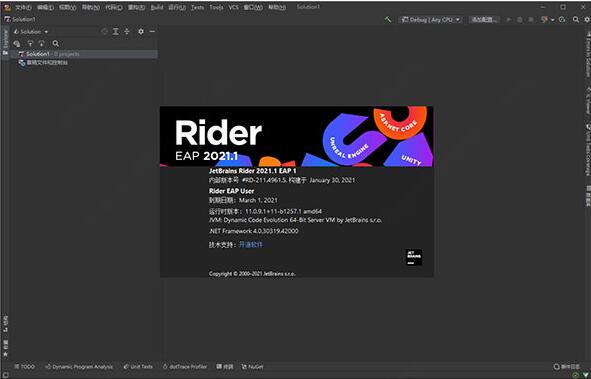Open the Unit Tests tool window
The height and width of the screenshot is (379, 591).
138,367
